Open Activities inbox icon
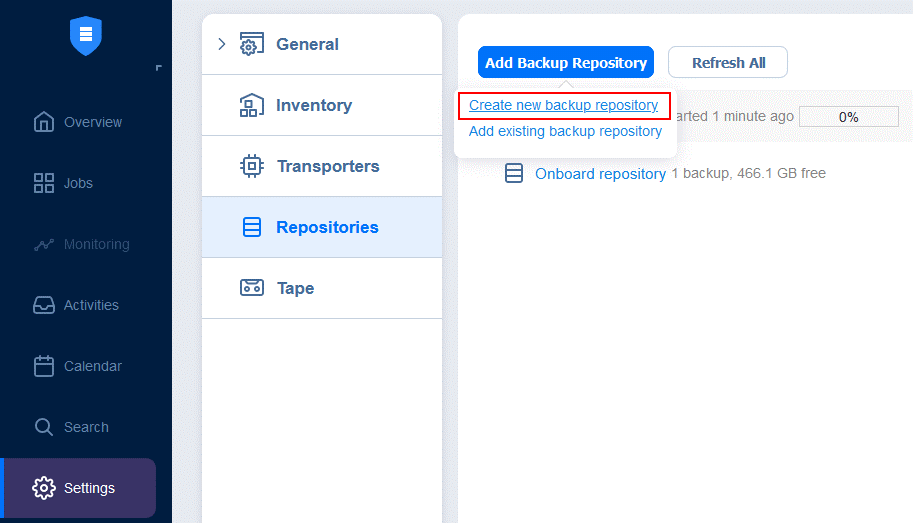The height and width of the screenshot is (523, 913). (x=44, y=305)
